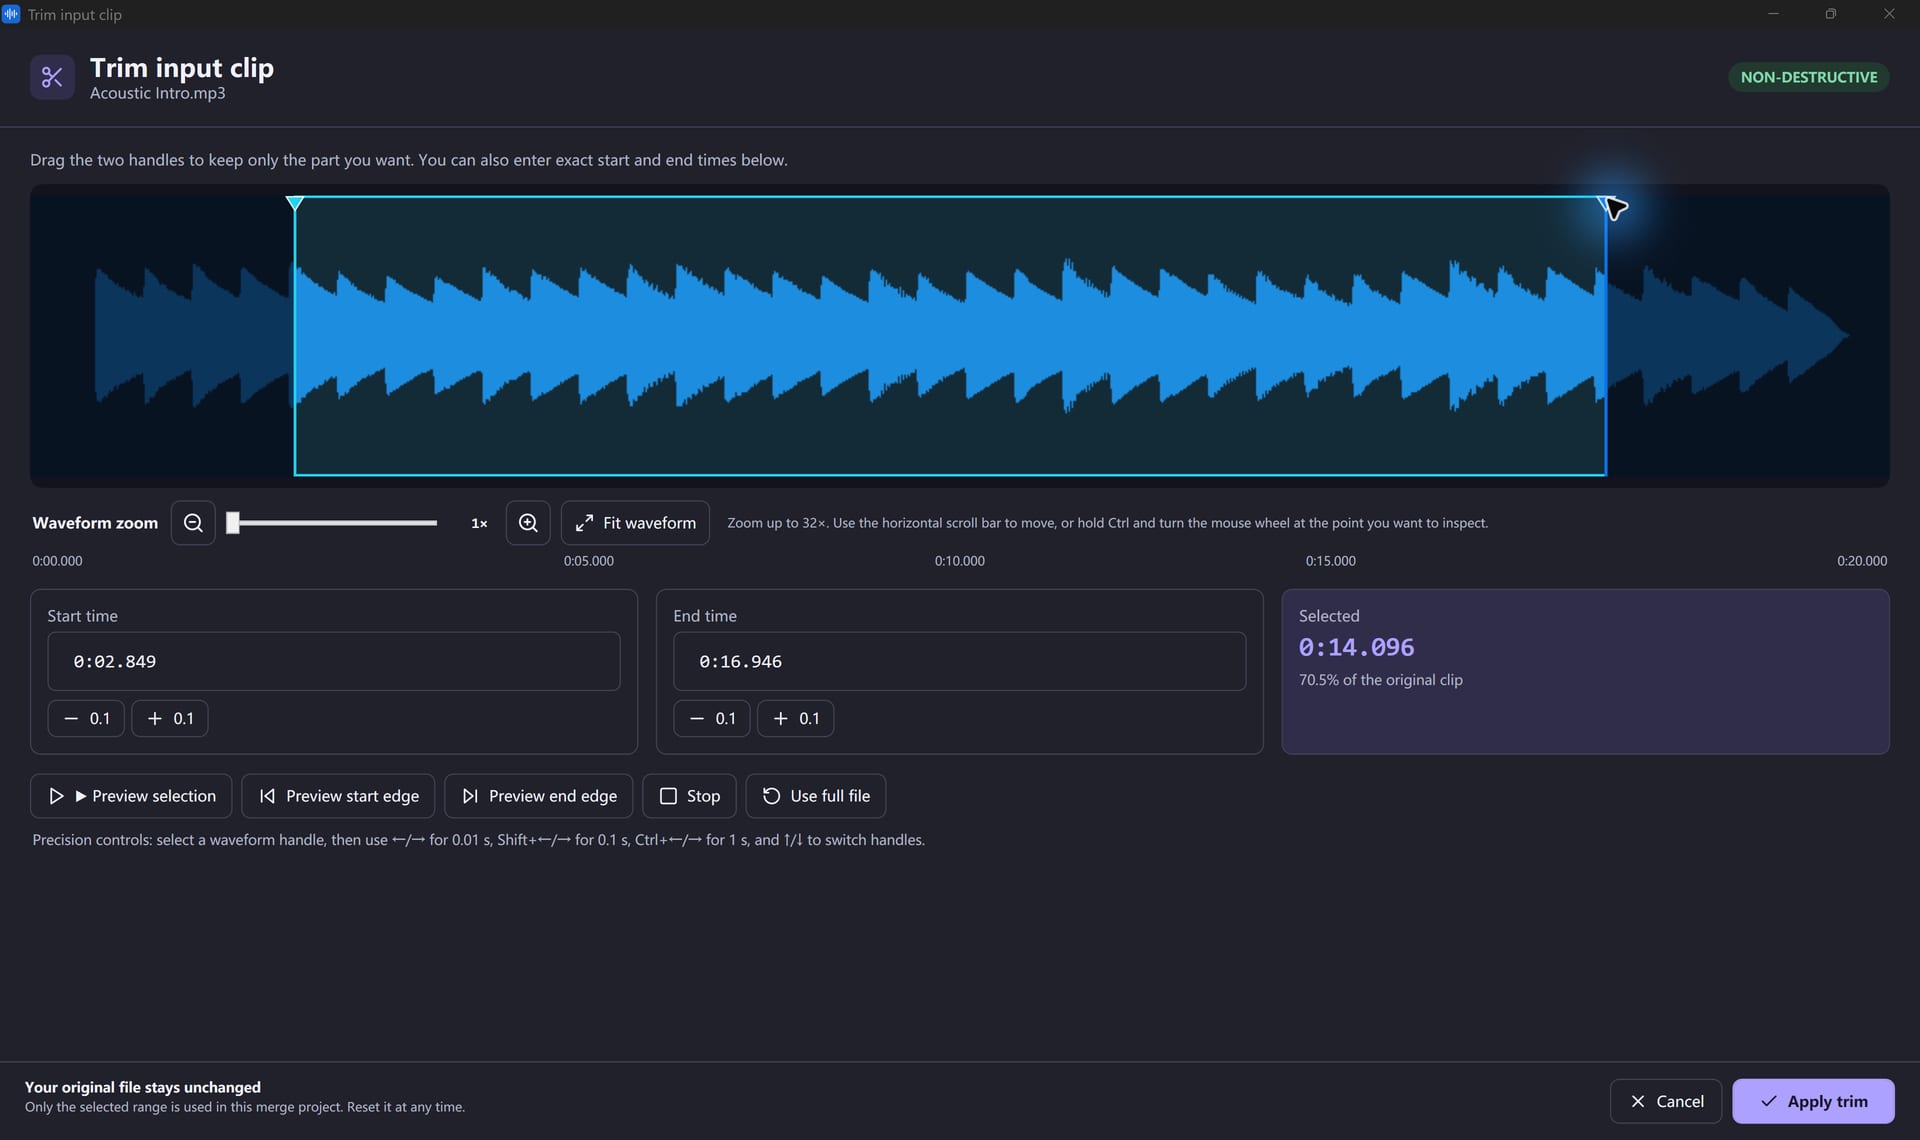Viewport: 1920px width, 1140px height.
Task: Click the app icon in the title bar
Action: click(x=11, y=14)
